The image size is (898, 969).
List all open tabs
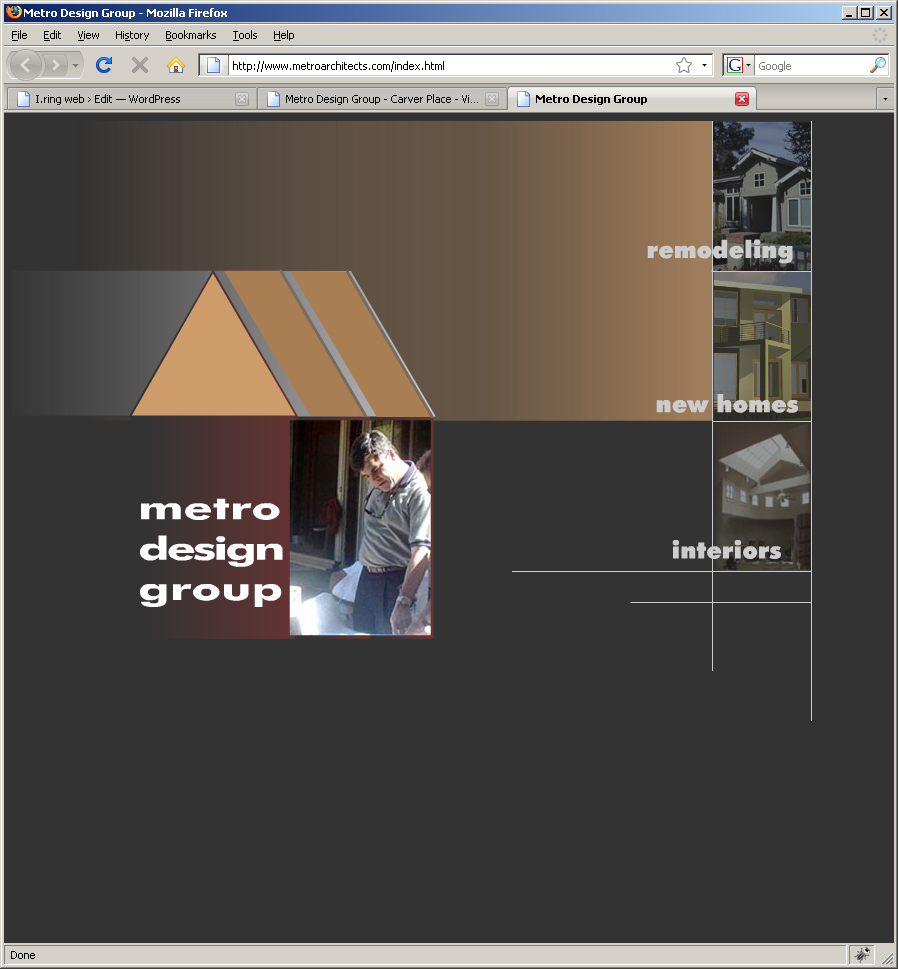[885, 99]
